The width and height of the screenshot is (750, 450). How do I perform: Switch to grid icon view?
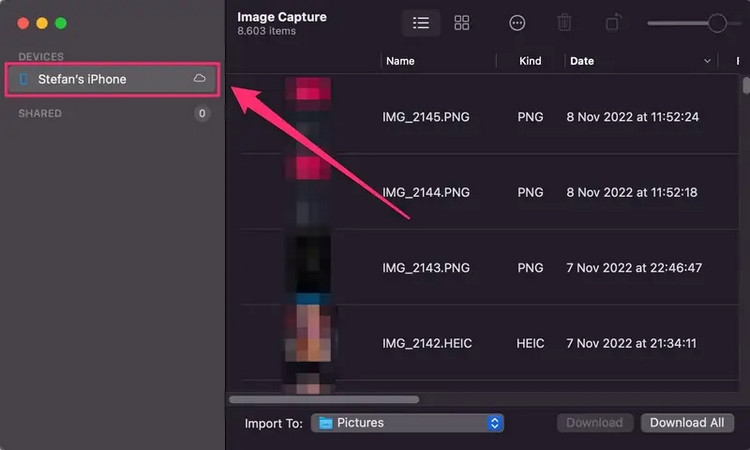tap(462, 22)
